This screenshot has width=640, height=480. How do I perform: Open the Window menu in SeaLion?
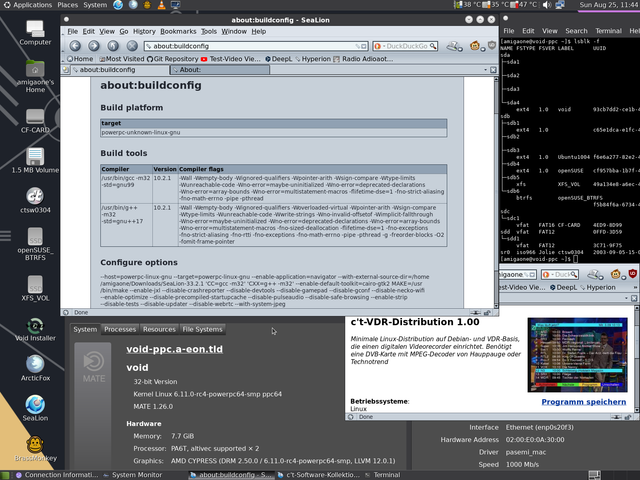(x=234, y=31)
